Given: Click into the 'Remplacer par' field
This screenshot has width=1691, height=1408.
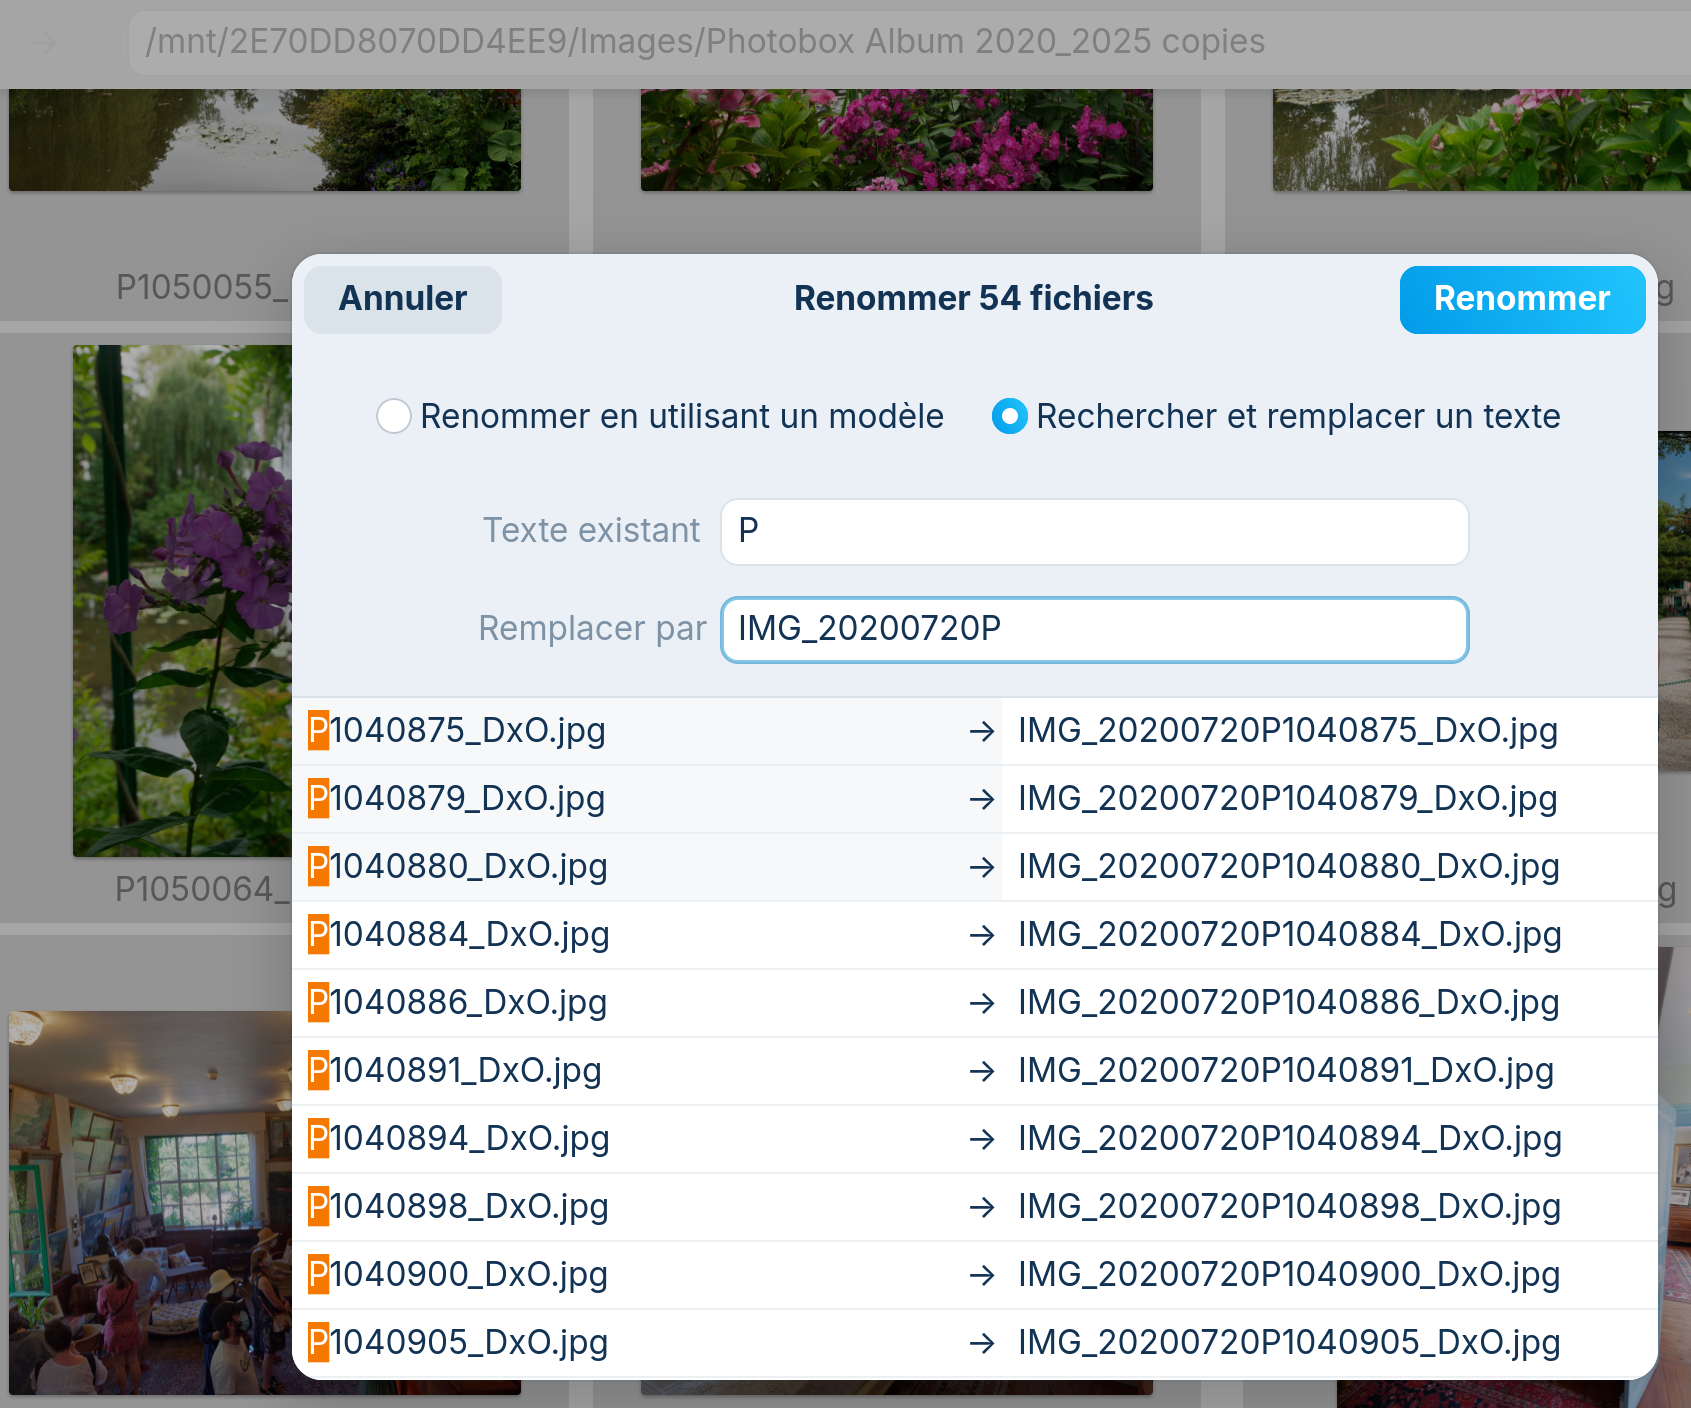Looking at the screenshot, I should click(1094, 629).
